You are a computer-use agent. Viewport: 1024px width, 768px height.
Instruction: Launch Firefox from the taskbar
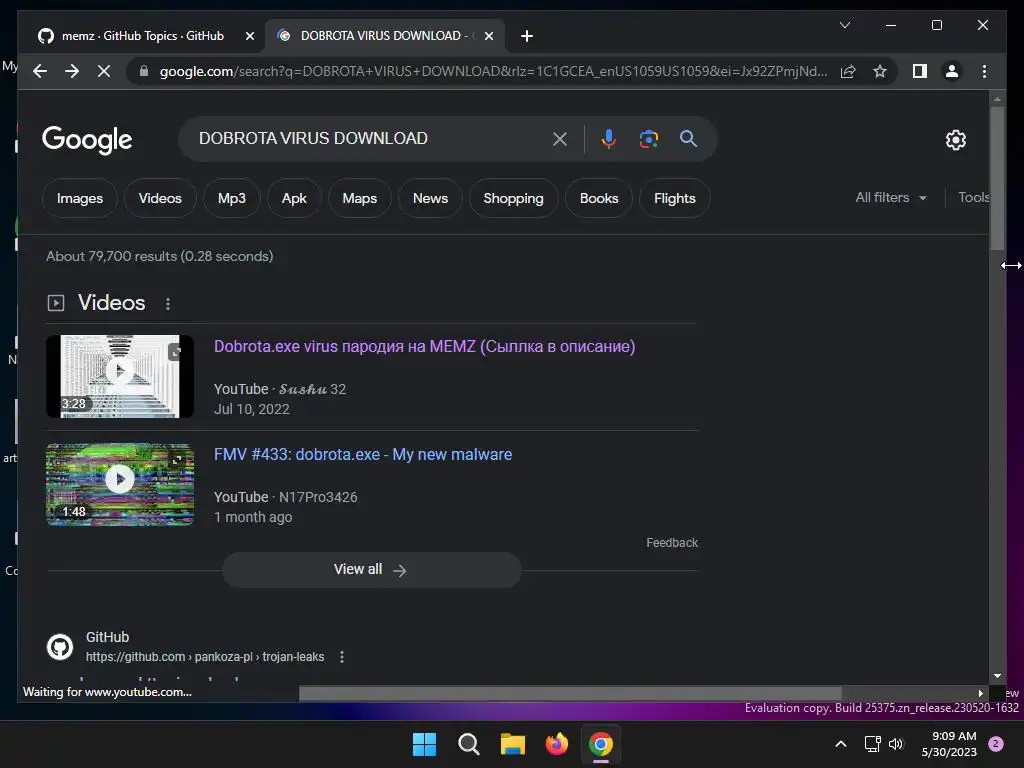556,744
